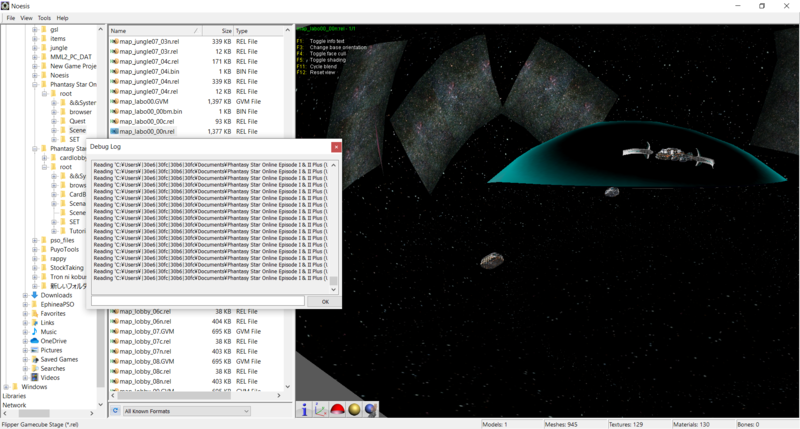Expand the cardlobby folder node
800x429 pixels.
point(44,158)
